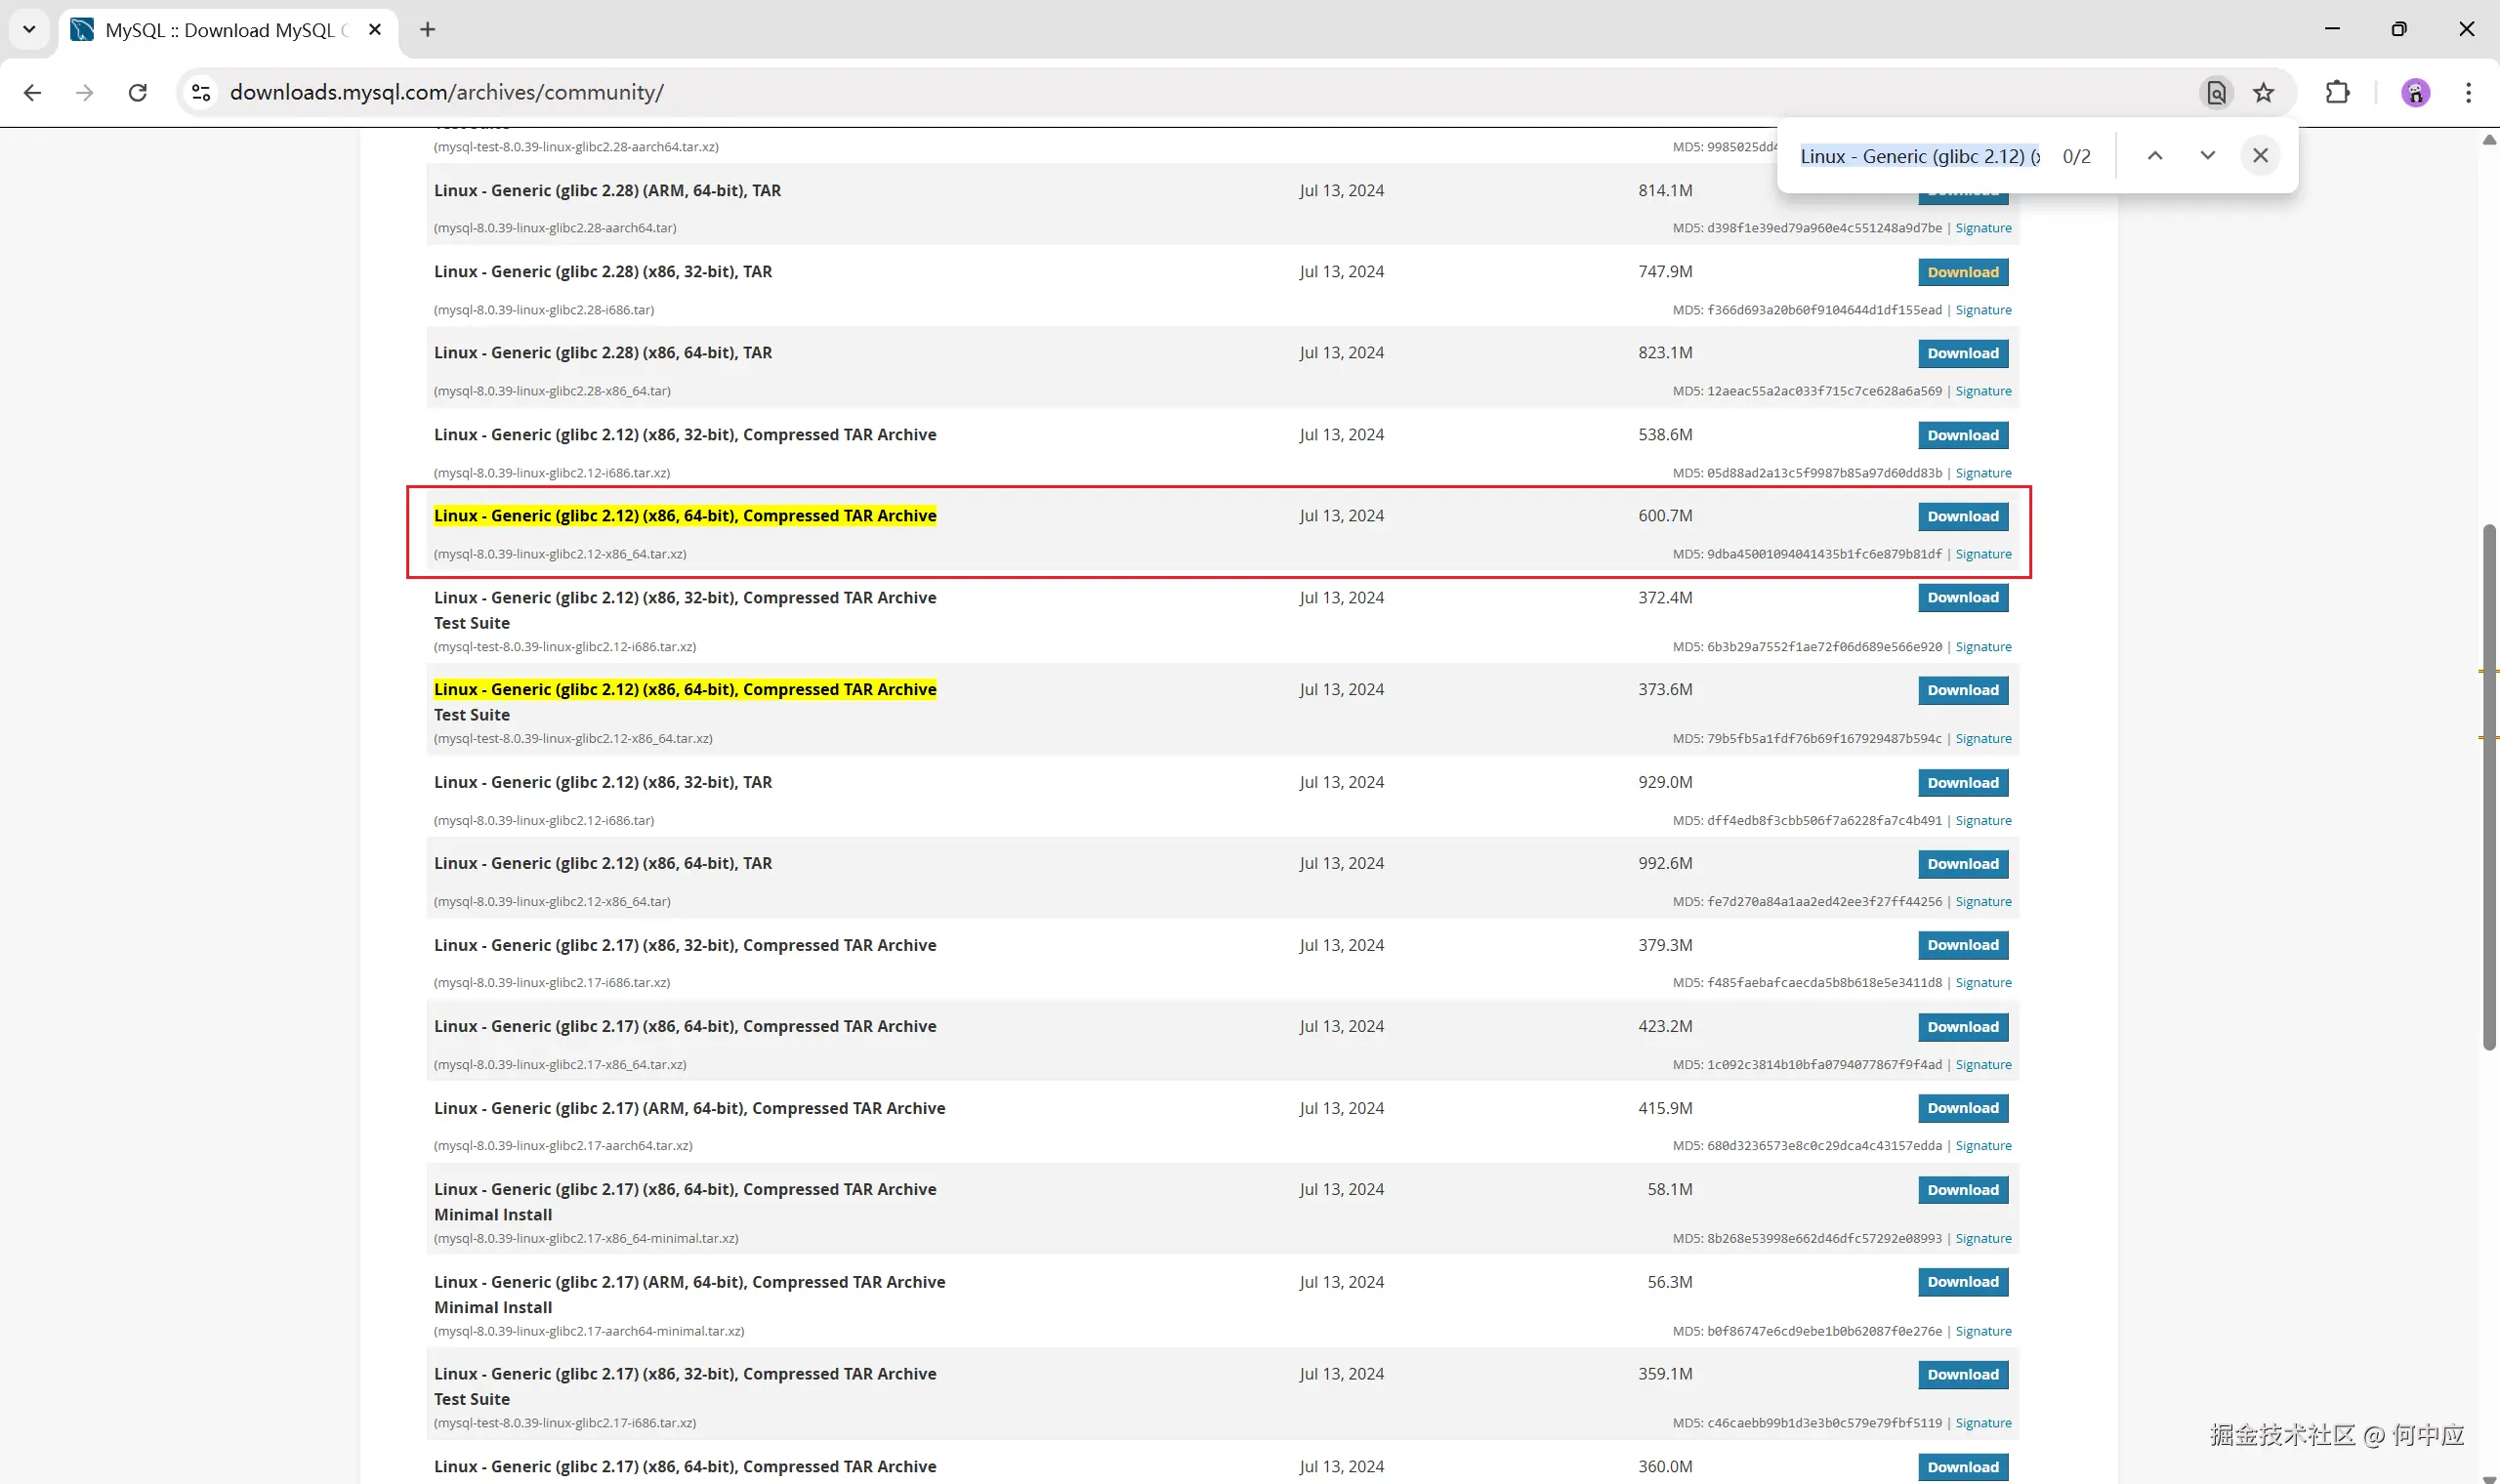
Task: Open a new browser tab
Action: 428,30
